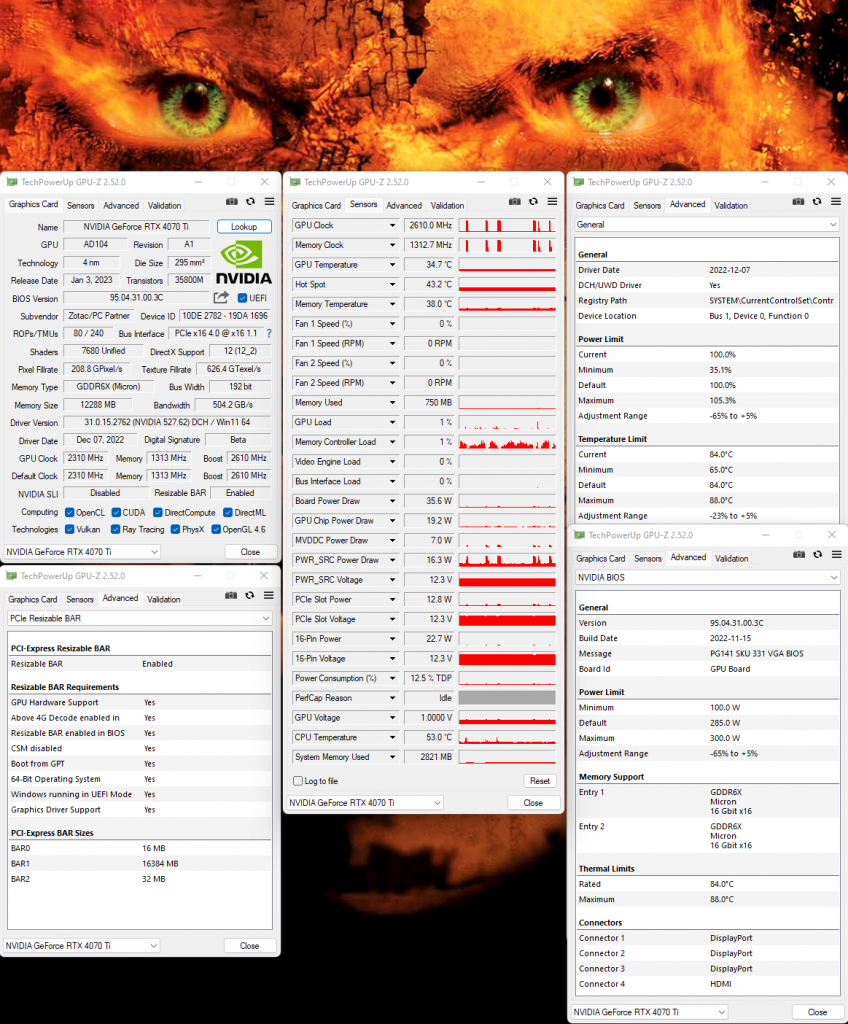Toggle the Vulkan checkbox
This screenshot has height=1024, width=848.
(x=70, y=530)
